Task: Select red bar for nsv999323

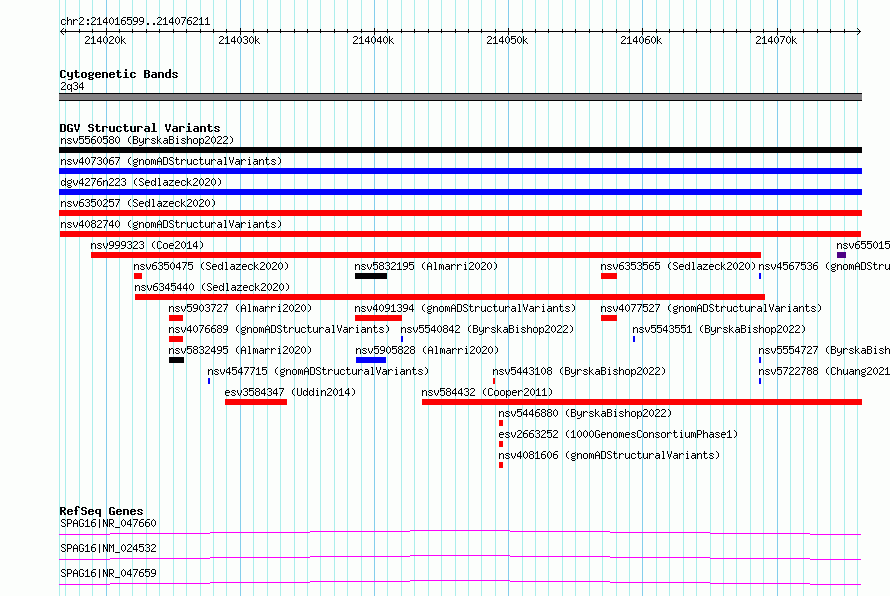Action: (426, 255)
